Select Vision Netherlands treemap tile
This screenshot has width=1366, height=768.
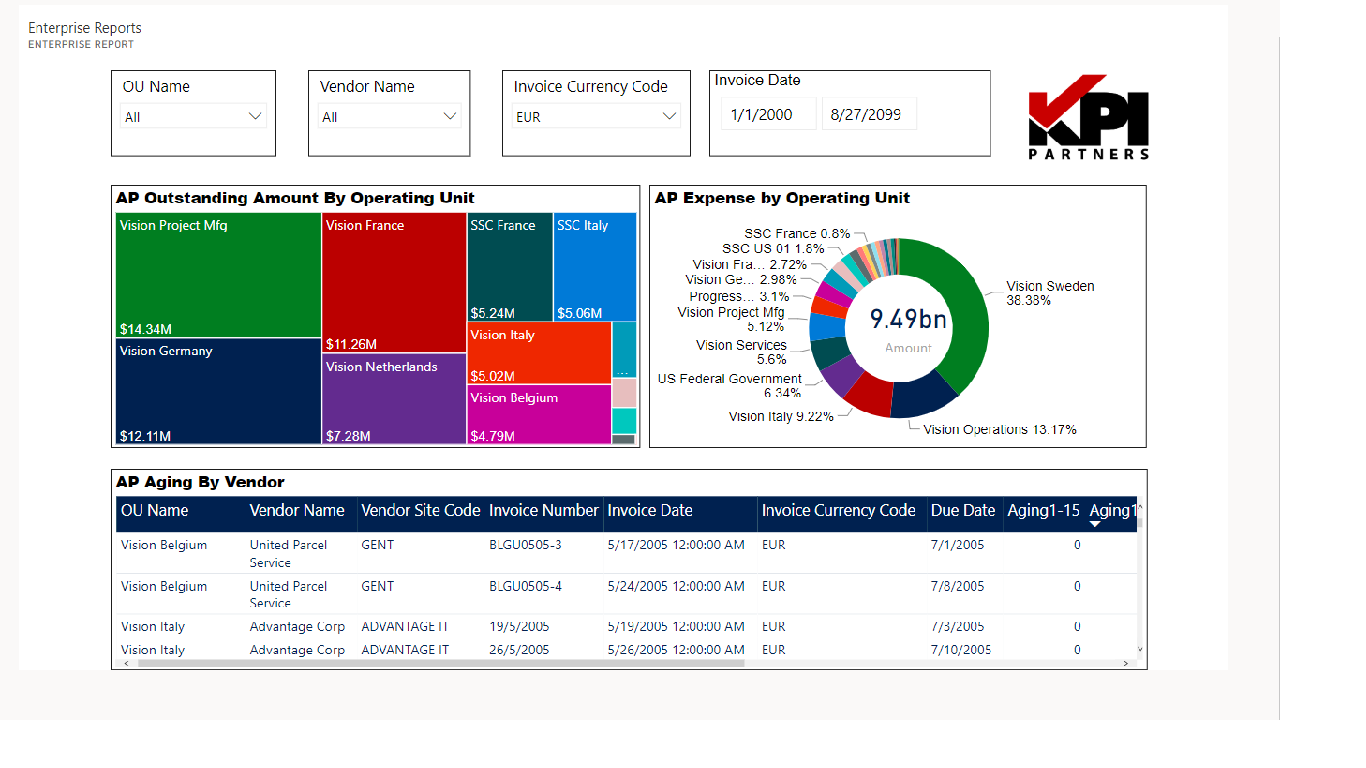[x=394, y=400]
